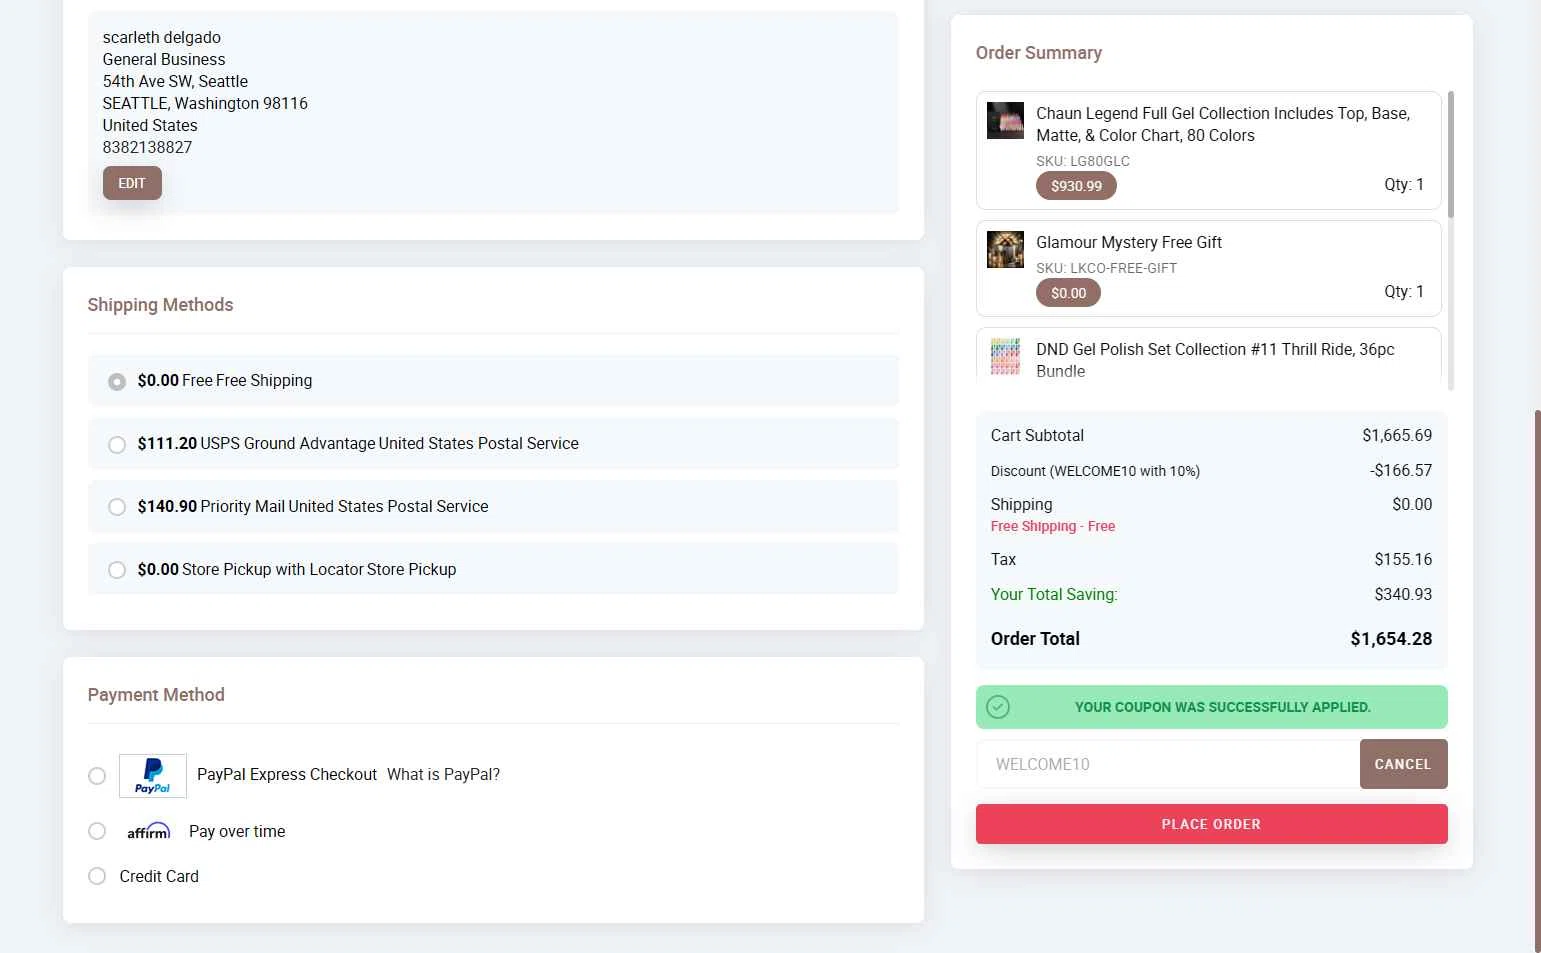
Task: Click the $340.93 total saving value
Action: (1403, 594)
